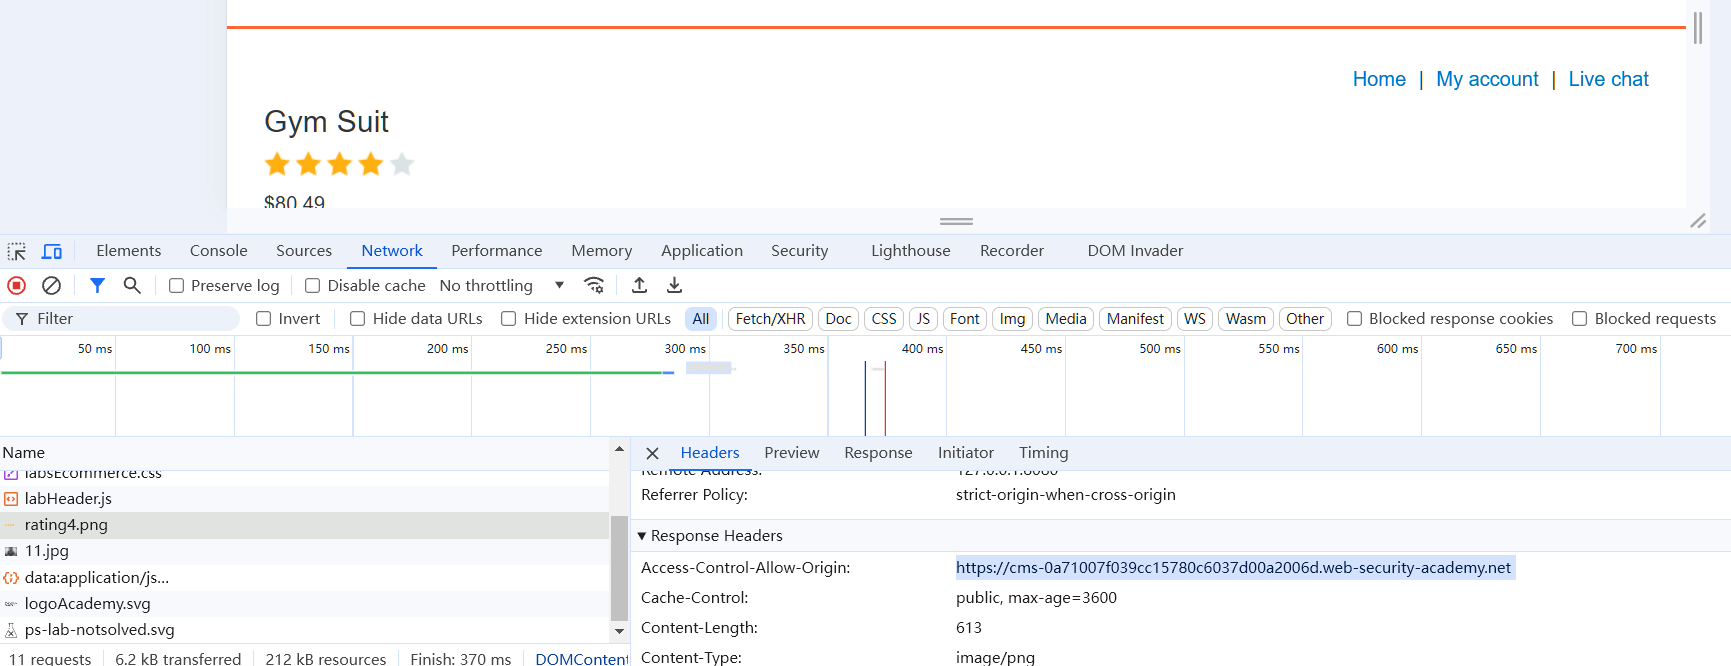Viewport: 1731px width, 666px height.
Task: Click the My account link
Action: 1487,79
